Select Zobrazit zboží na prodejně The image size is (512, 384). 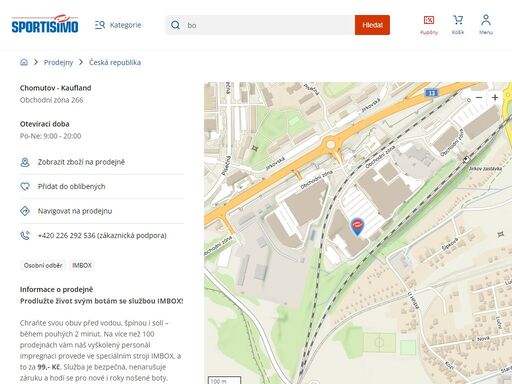coord(102,162)
